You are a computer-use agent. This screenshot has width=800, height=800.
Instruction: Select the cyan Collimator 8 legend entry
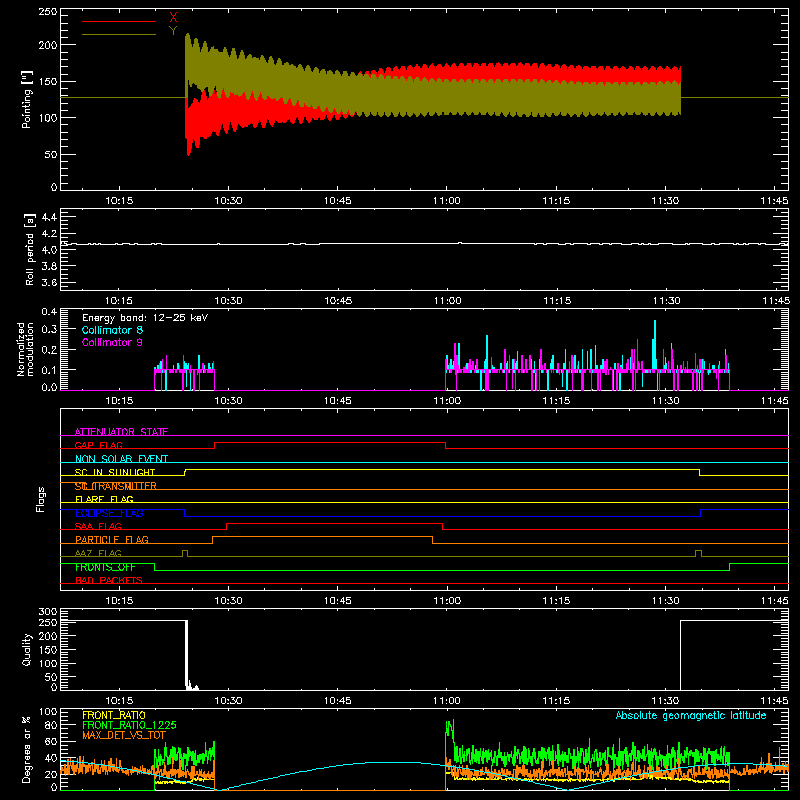(112, 330)
